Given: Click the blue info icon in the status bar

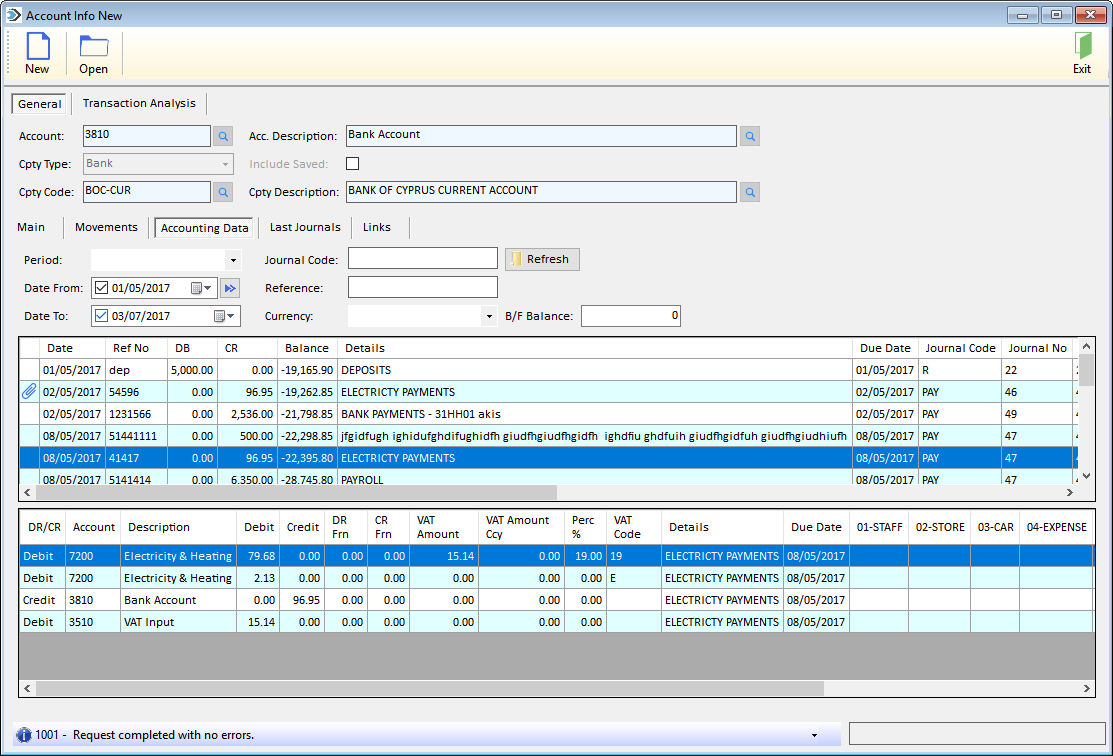Looking at the screenshot, I should point(22,735).
